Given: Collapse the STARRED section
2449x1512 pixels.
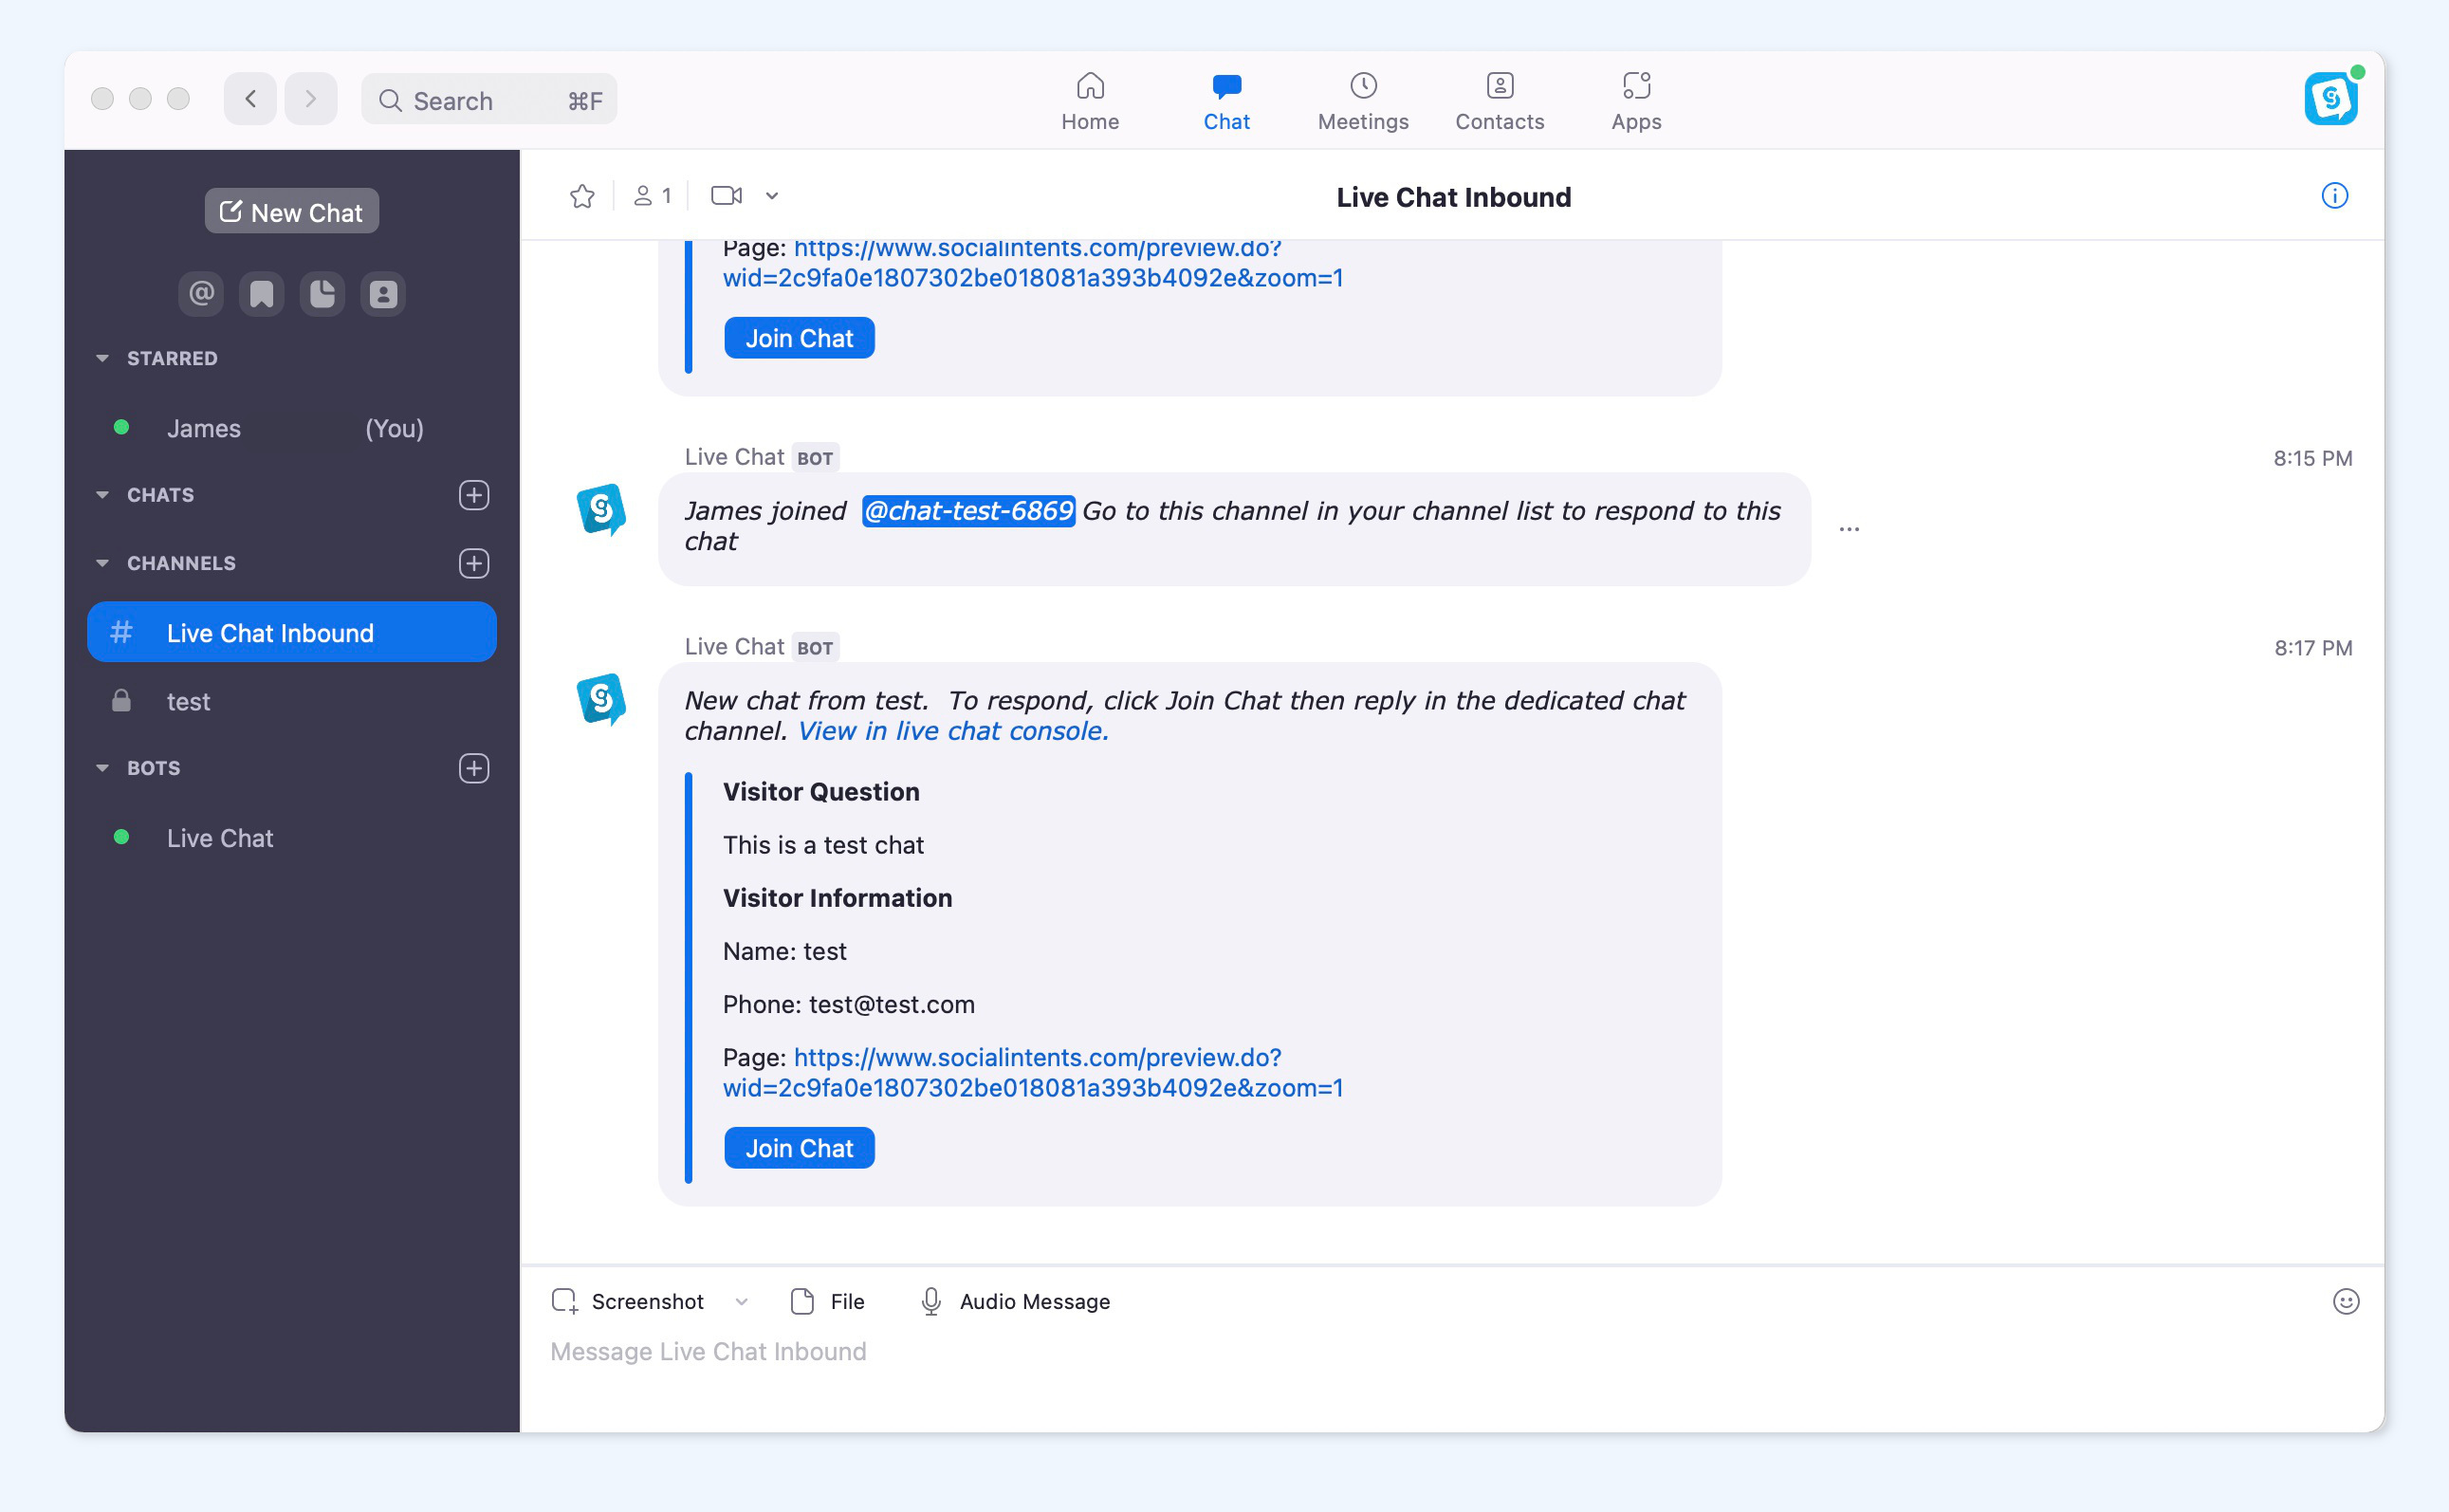Looking at the screenshot, I should tap(100, 357).
